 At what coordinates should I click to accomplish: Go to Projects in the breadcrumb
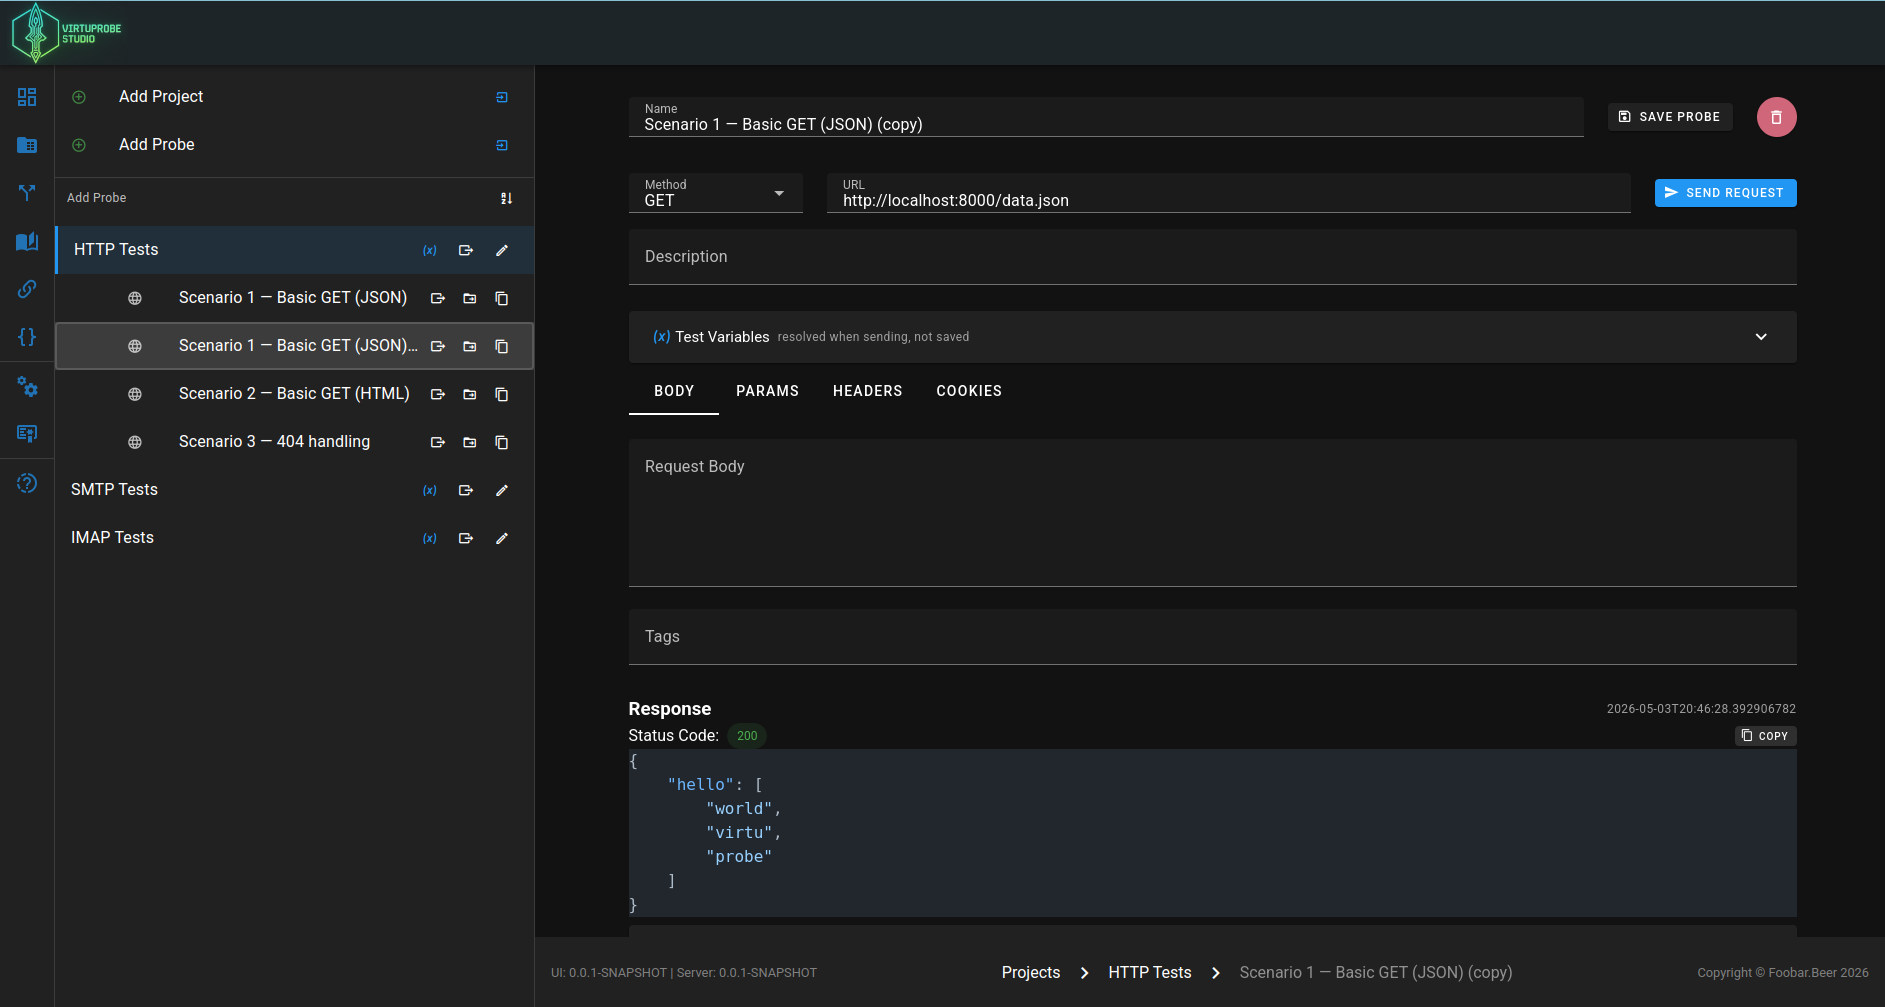pos(1031,973)
